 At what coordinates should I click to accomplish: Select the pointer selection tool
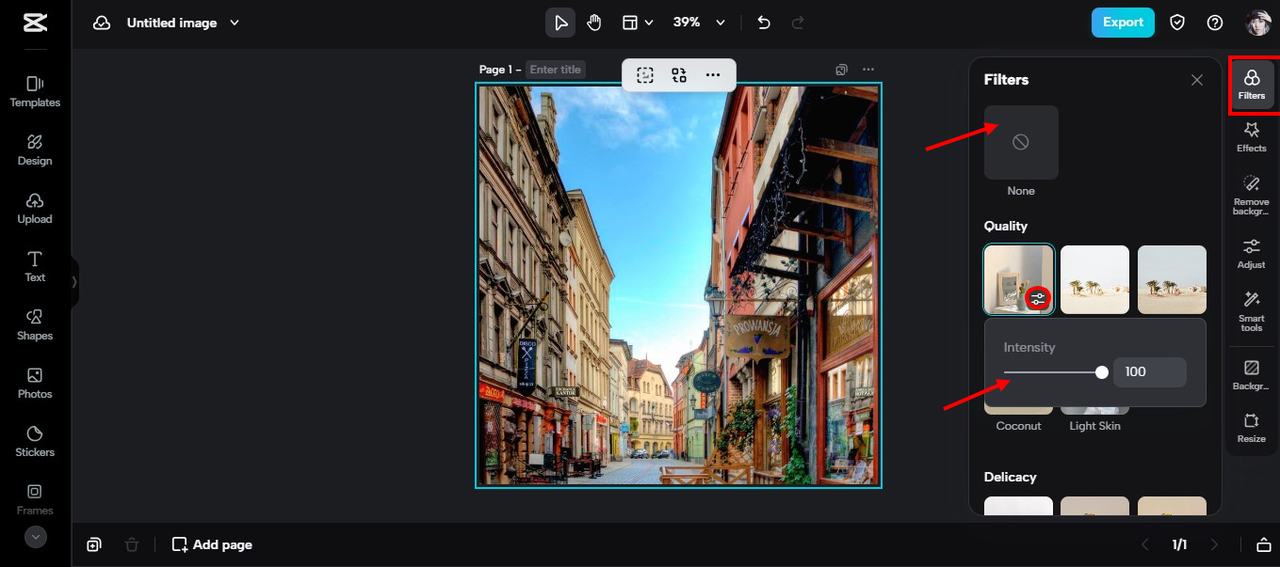pyautogui.click(x=560, y=23)
